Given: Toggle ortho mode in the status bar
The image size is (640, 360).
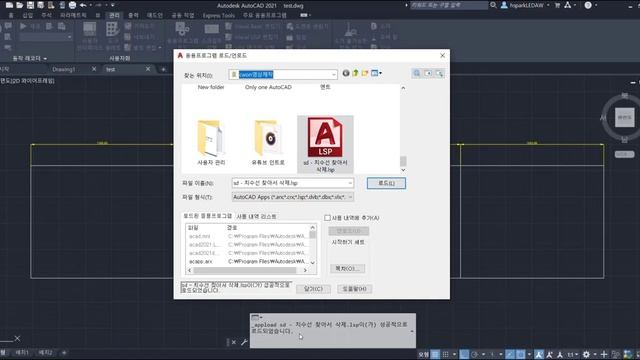Looking at the screenshot, I should point(464,354).
